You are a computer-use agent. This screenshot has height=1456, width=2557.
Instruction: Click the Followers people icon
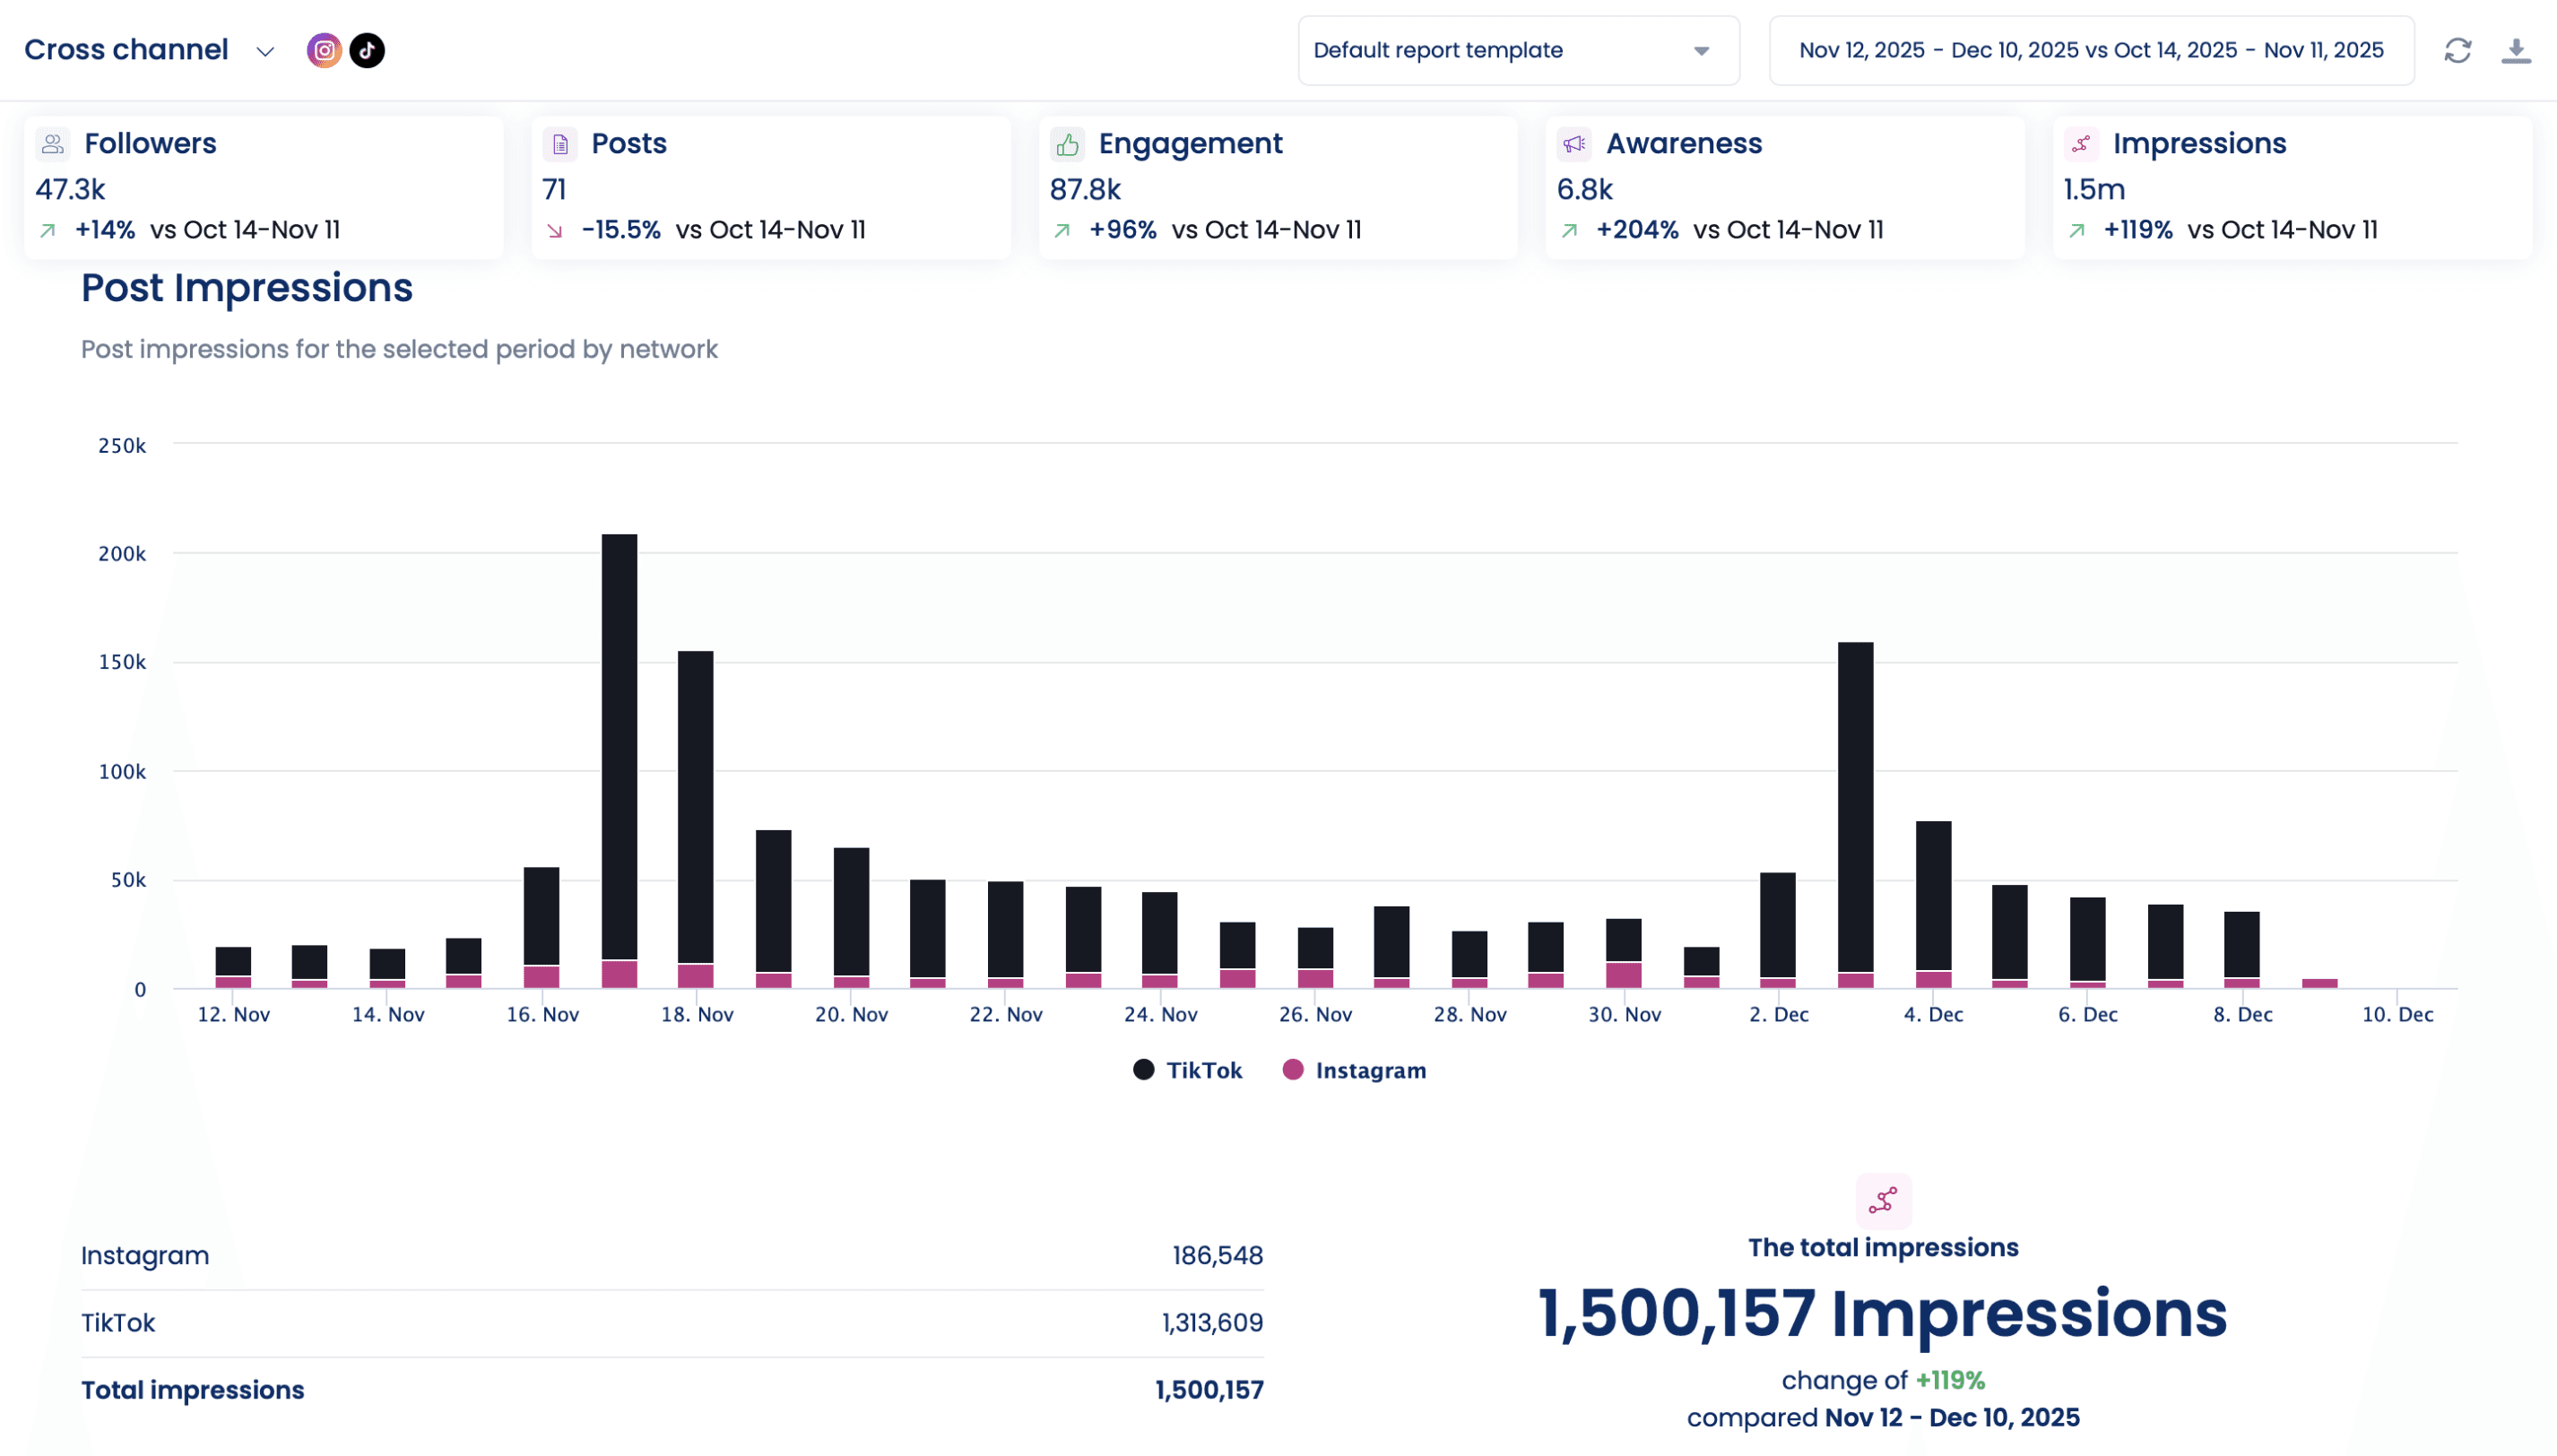53,144
